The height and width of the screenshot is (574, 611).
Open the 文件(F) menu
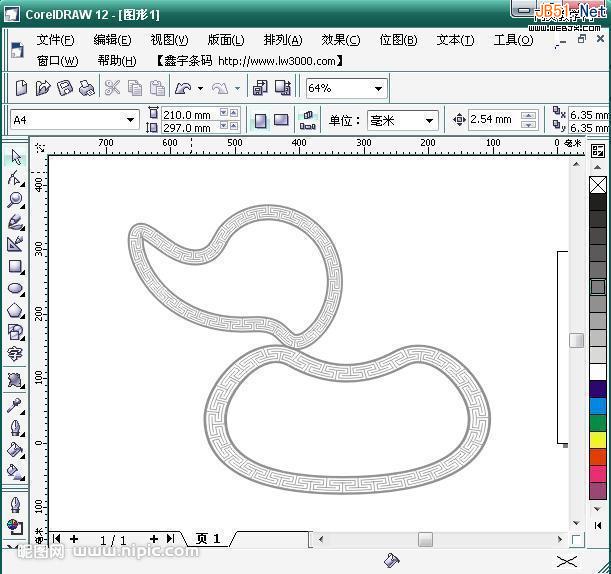tap(55, 40)
